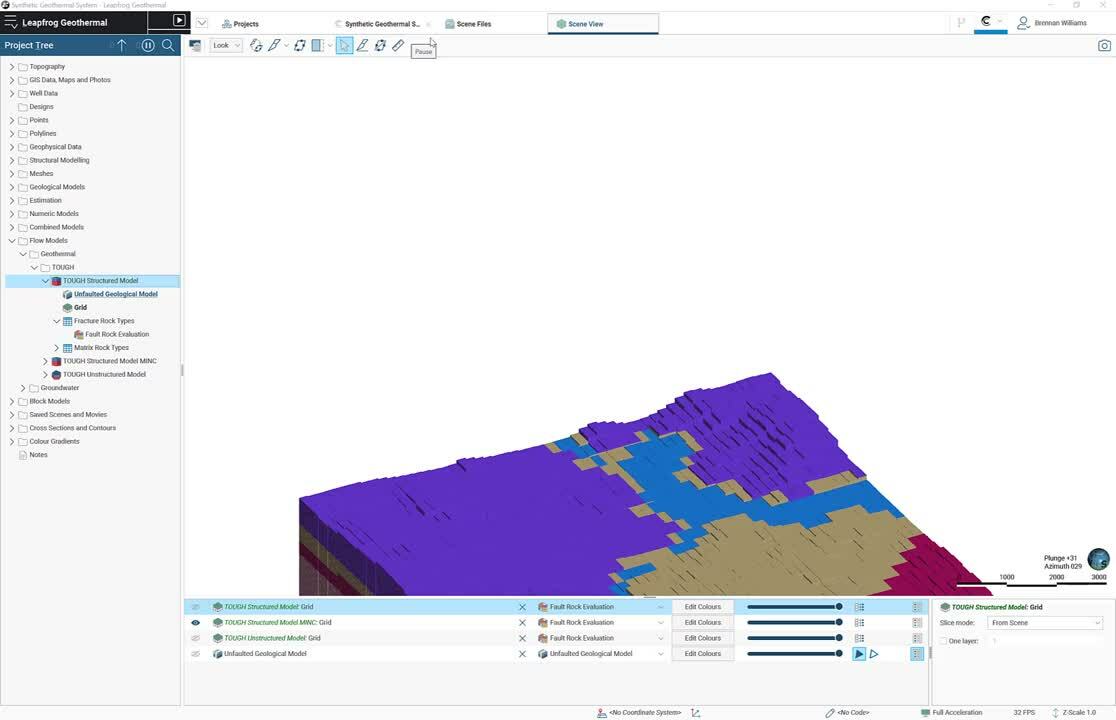Edit Colours for TOUGH Unstructured Model: Grid
Screen dimensions: 1116x720
(x=703, y=638)
